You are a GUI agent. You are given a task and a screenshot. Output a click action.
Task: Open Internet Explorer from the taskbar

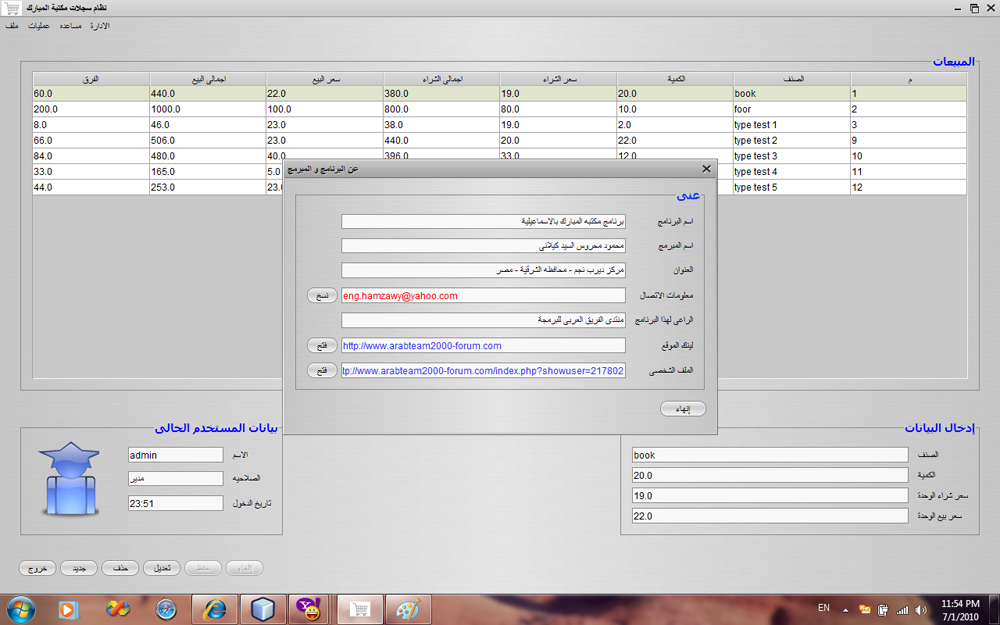coord(214,610)
